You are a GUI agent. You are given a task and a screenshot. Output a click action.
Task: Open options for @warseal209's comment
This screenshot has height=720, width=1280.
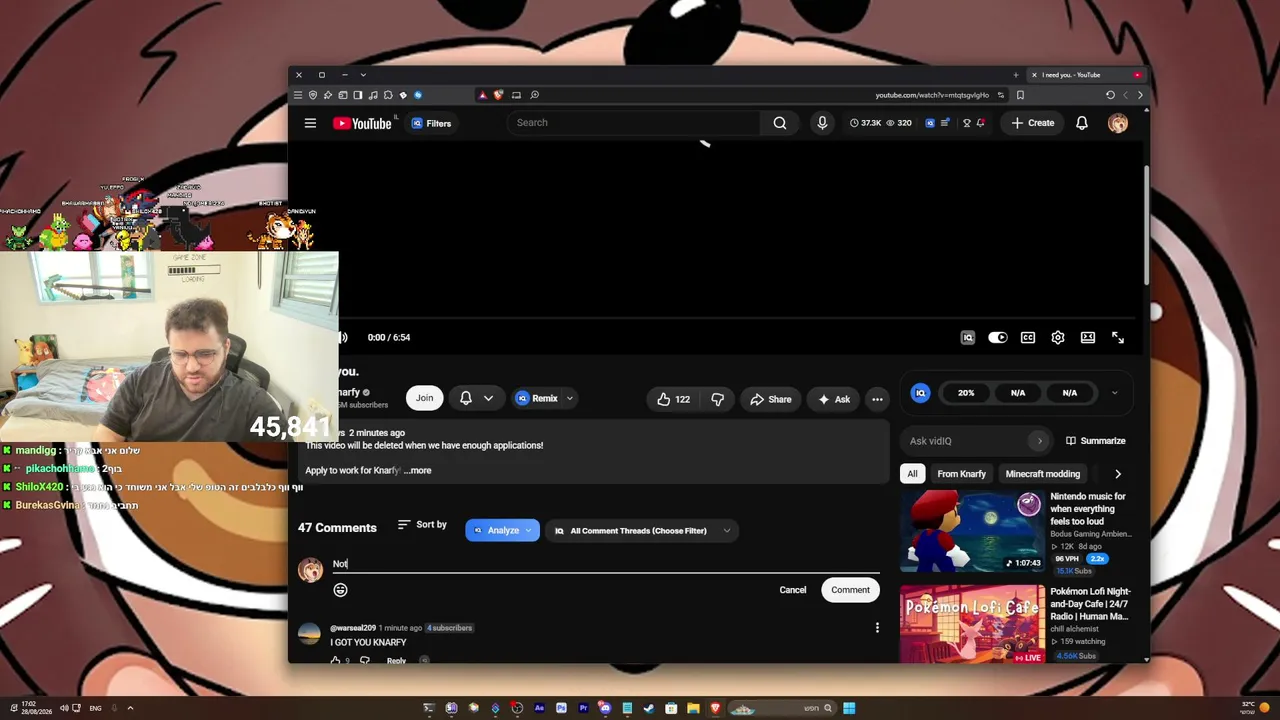(877, 628)
